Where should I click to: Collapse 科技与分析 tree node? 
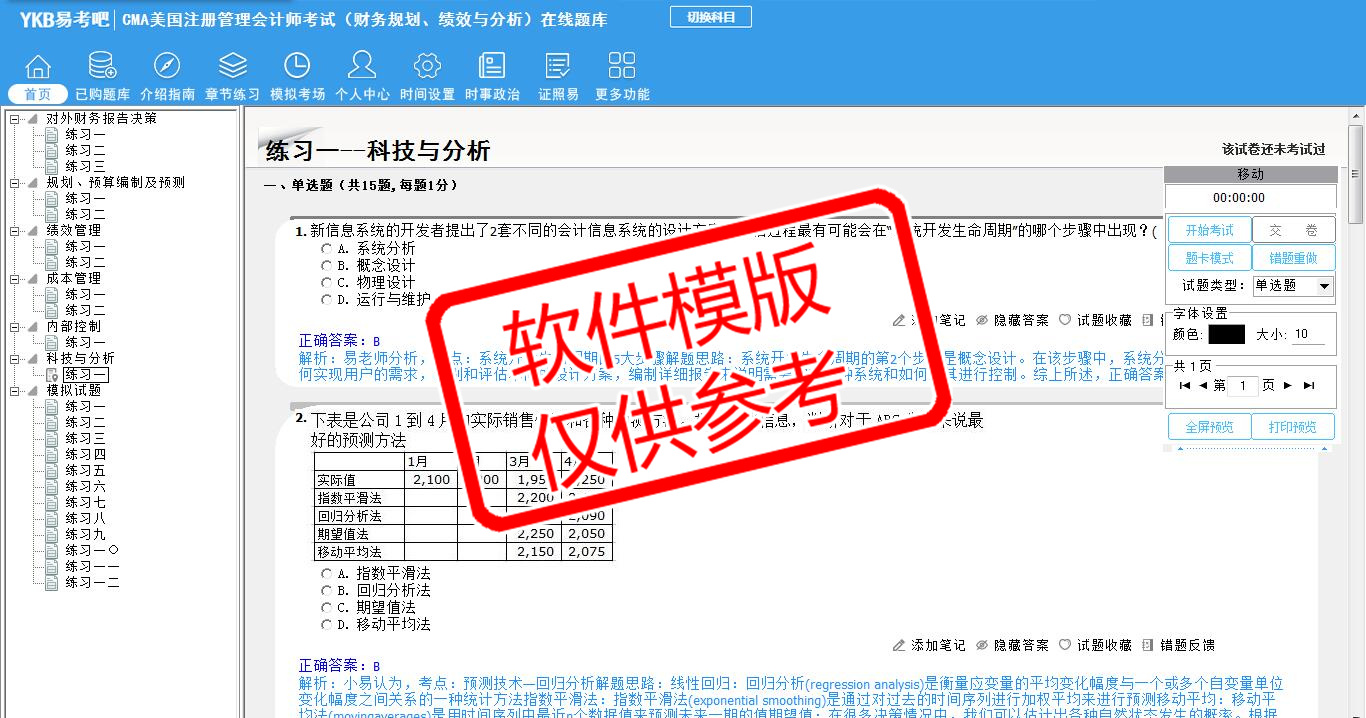coord(14,358)
